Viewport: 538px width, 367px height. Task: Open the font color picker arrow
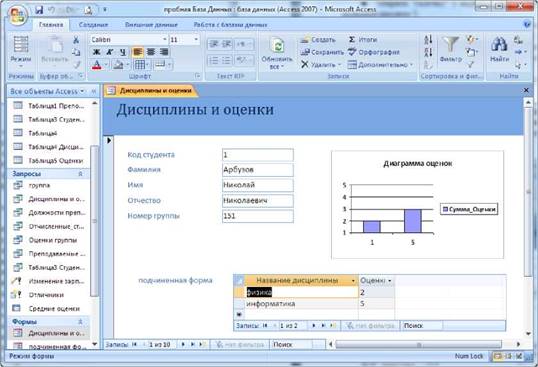point(106,65)
